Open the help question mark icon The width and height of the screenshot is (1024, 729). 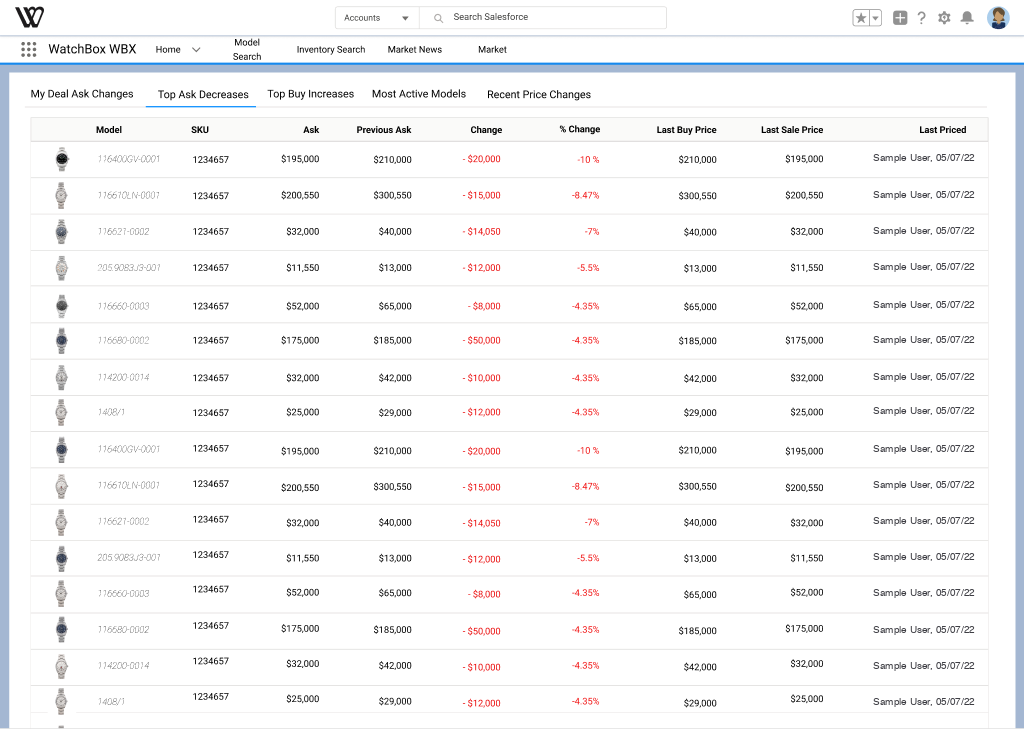click(x=921, y=18)
